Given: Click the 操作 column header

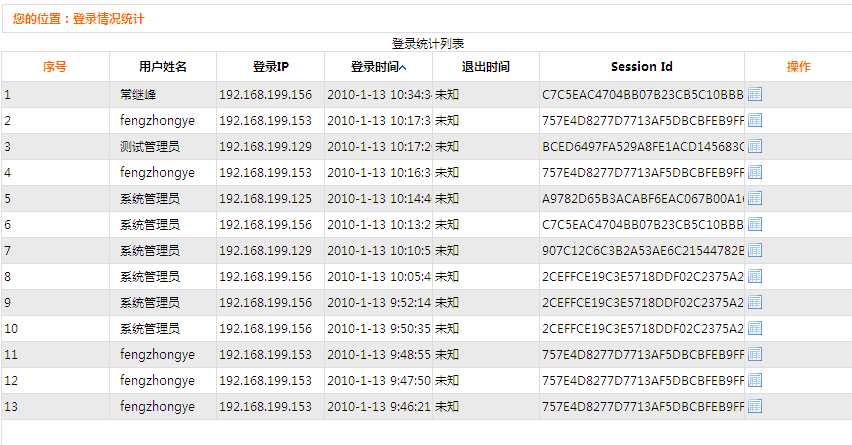Looking at the screenshot, I should 798,67.
